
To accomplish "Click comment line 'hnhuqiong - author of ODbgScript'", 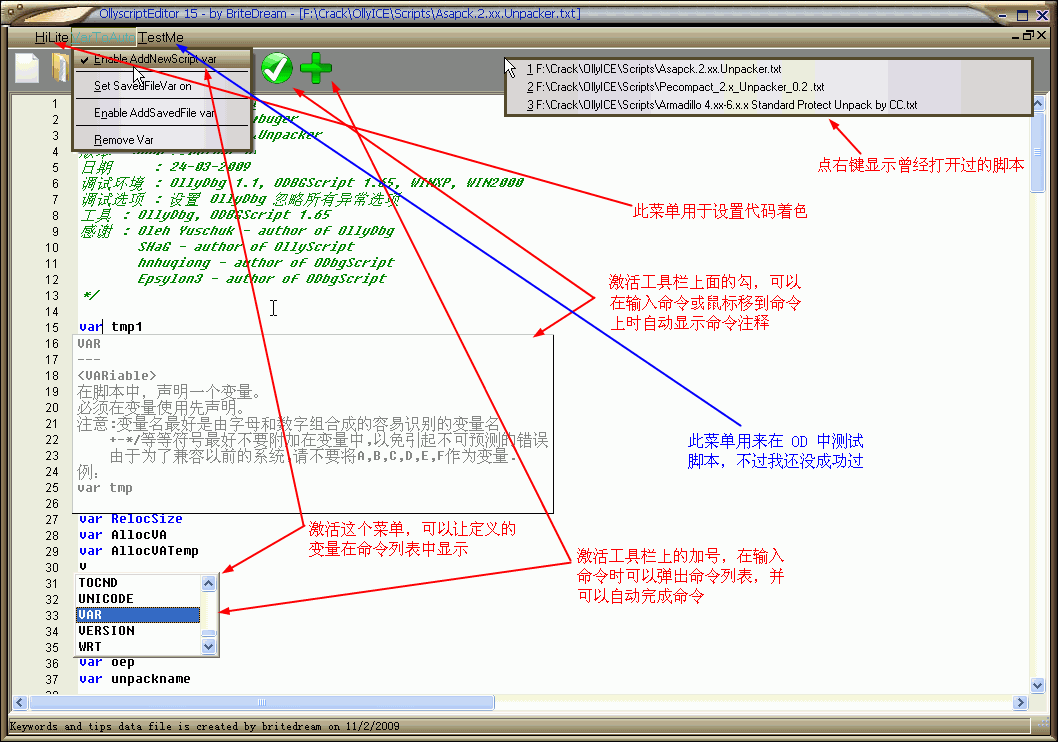I will click(x=266, y=262).
